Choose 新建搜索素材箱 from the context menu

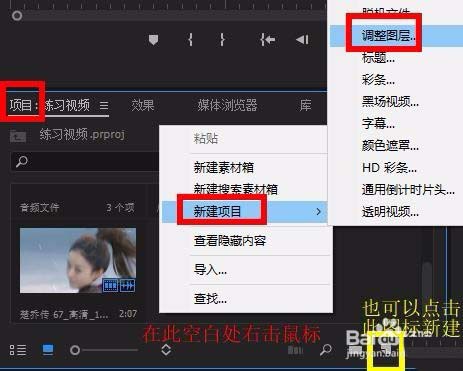tap(236, 189)
